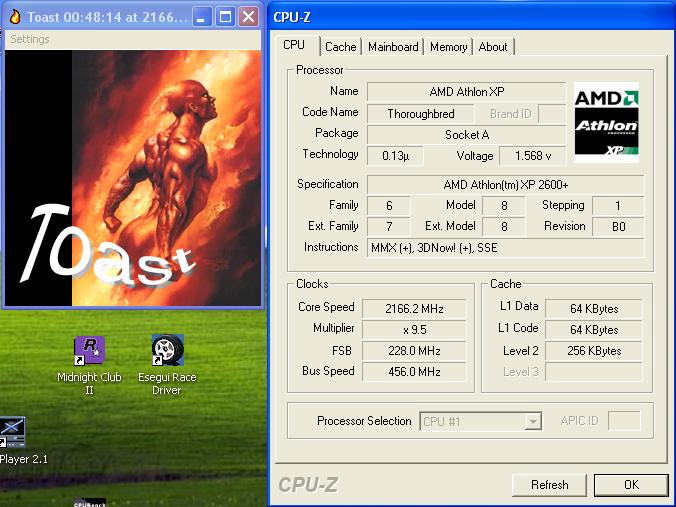Click Level 2 value 256 KBytes

[x=594, y=351]
